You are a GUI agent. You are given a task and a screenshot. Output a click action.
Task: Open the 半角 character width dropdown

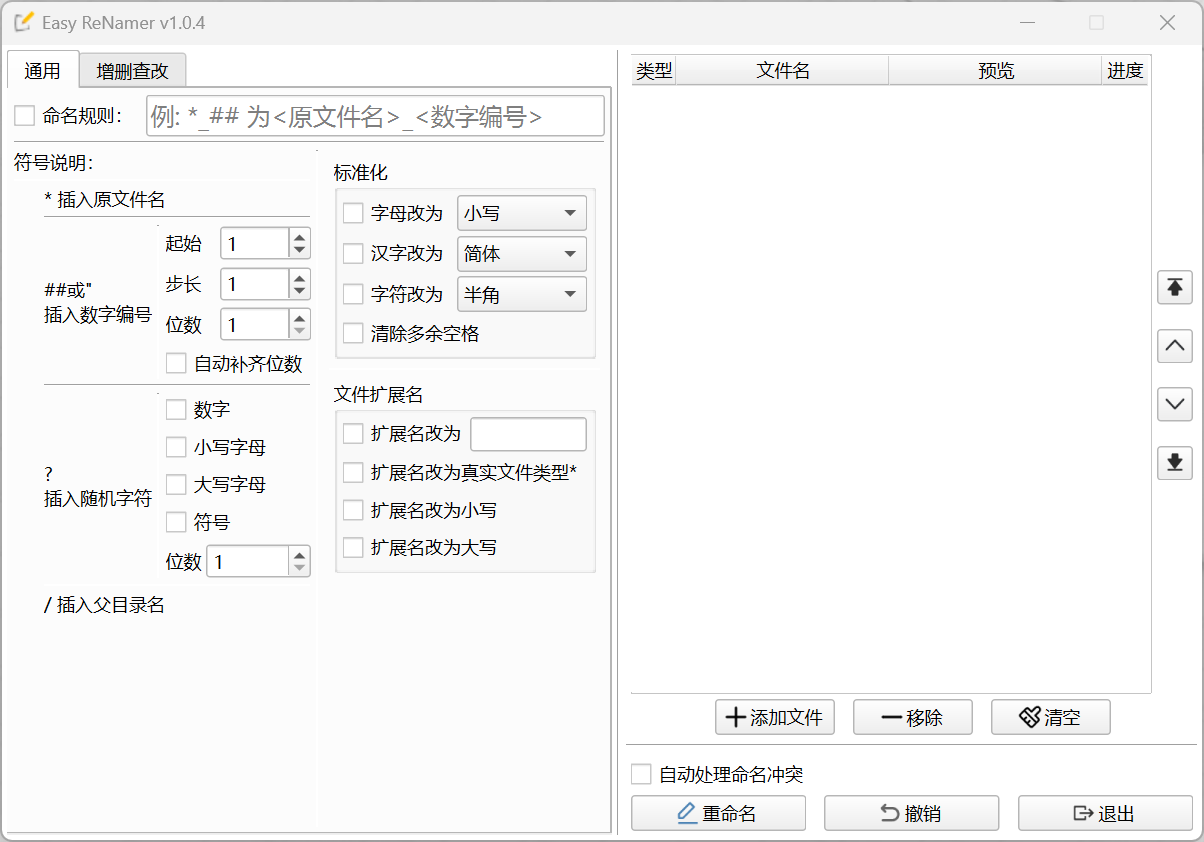[521, 294]
